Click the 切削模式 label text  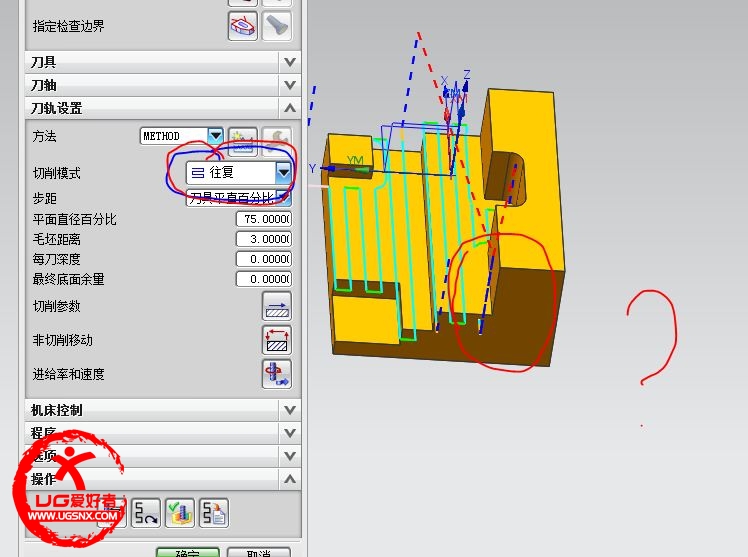(56, 173)
